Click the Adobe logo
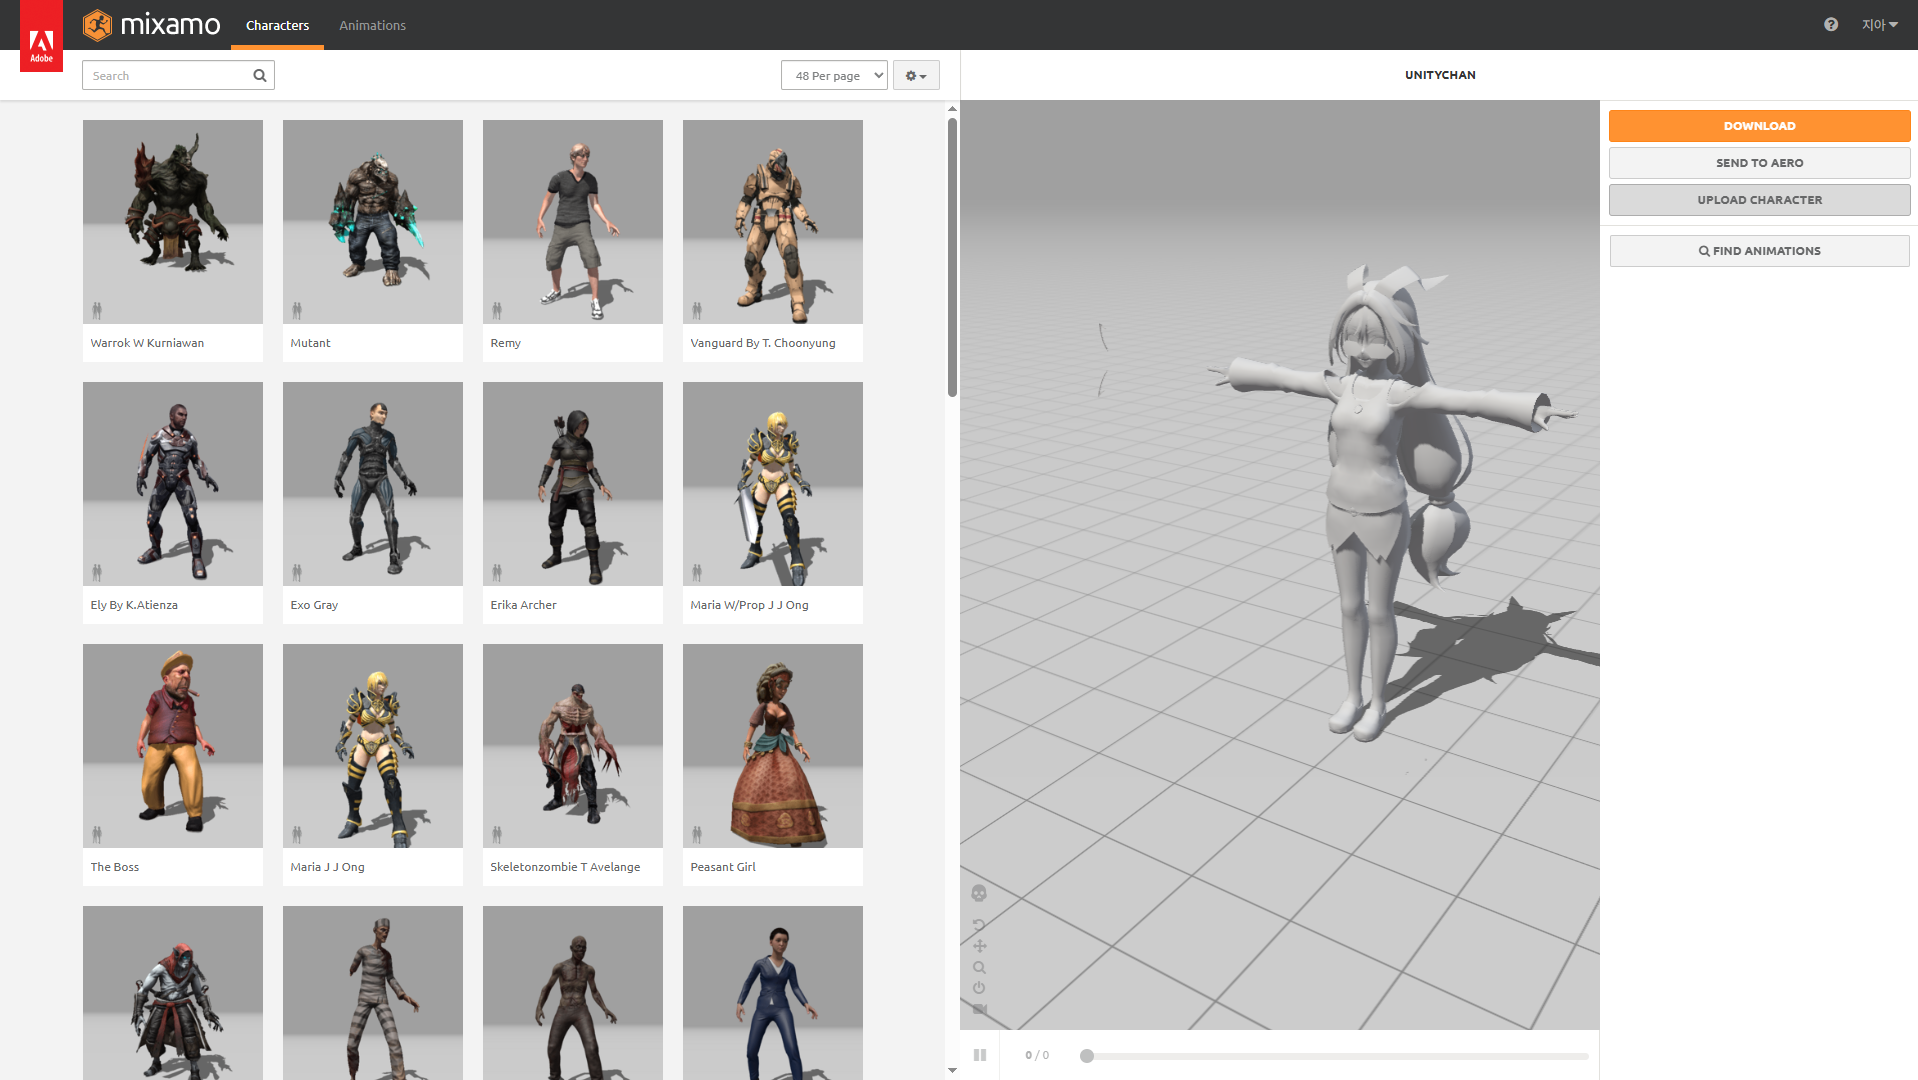 pyautogui.click(x=41, y=36)
